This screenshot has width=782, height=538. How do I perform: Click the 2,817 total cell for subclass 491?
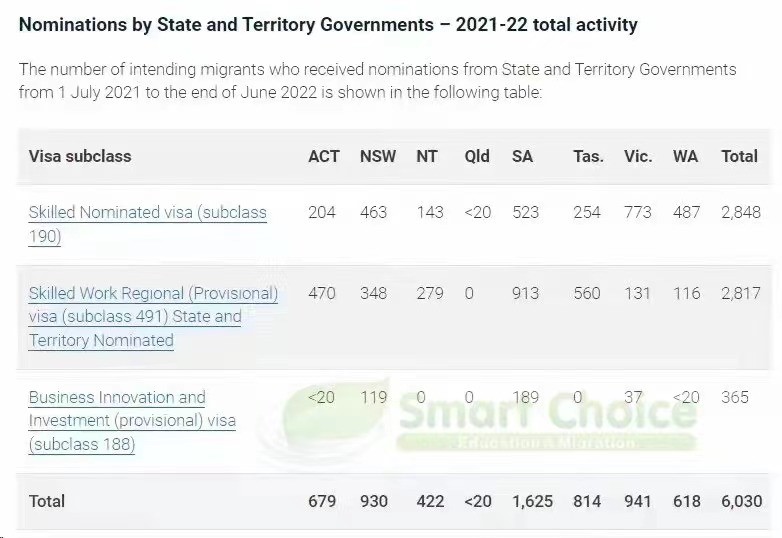click(x=741, y=293)
